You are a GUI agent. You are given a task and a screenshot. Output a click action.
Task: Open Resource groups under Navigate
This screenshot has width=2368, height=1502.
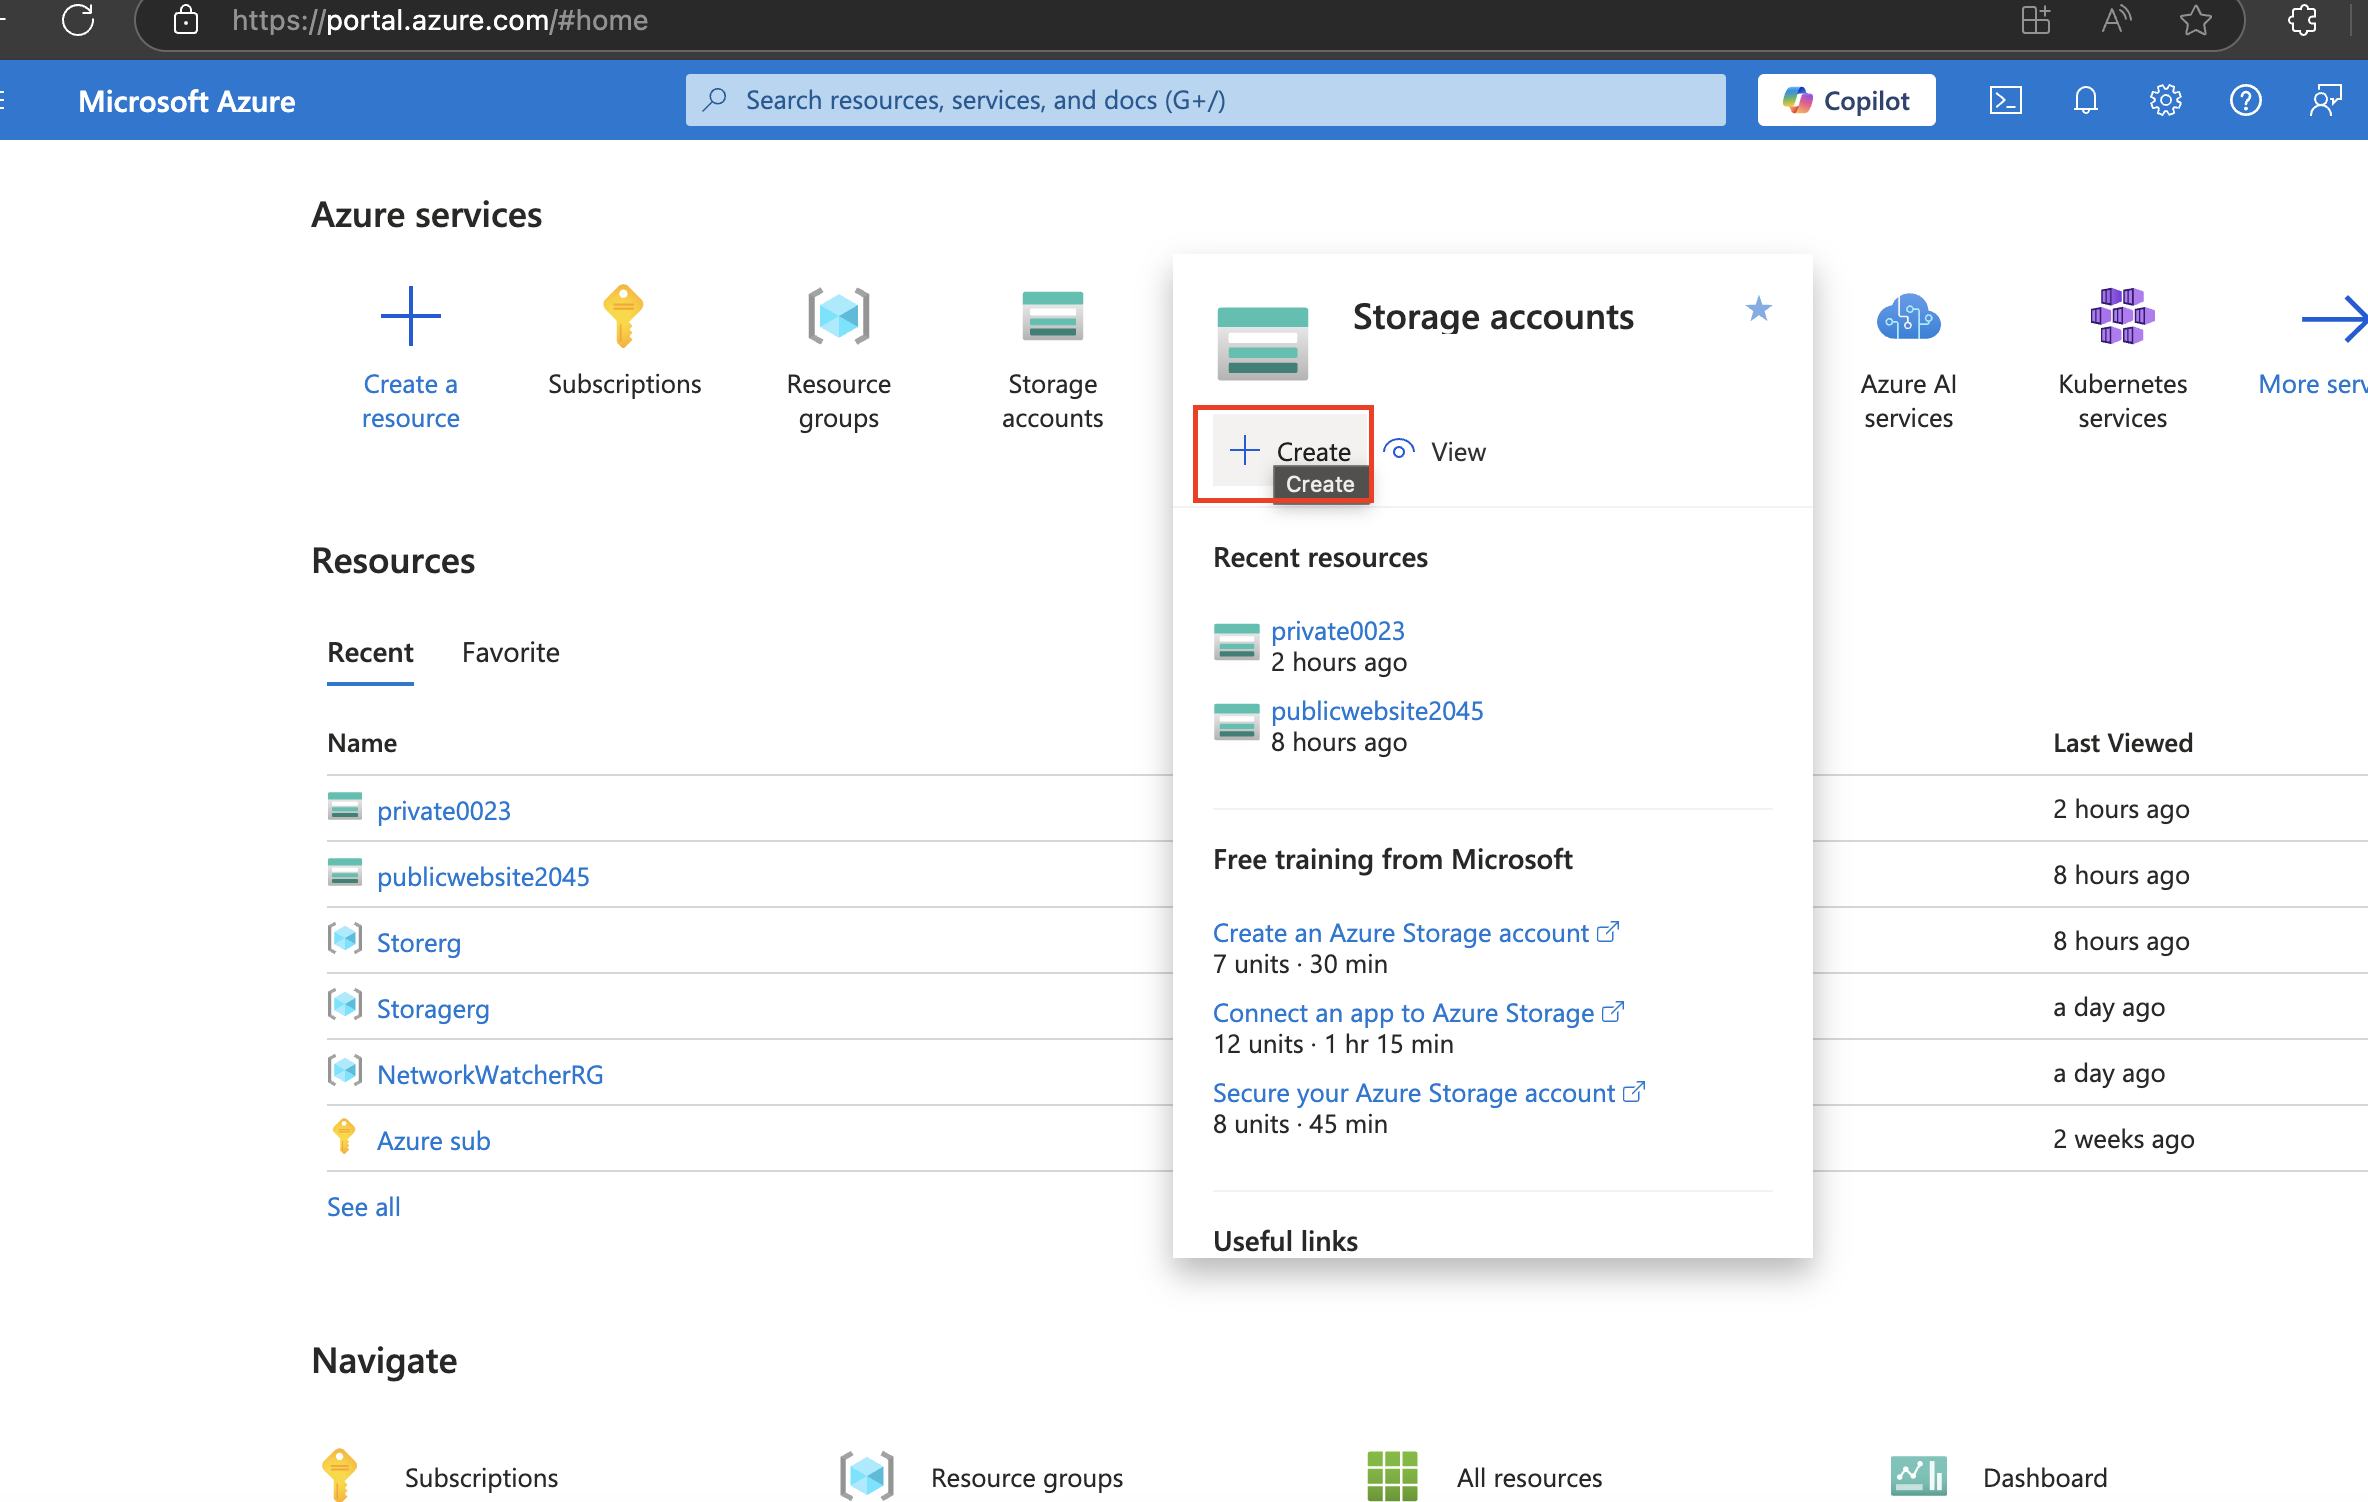(x=1027, y=1477)
